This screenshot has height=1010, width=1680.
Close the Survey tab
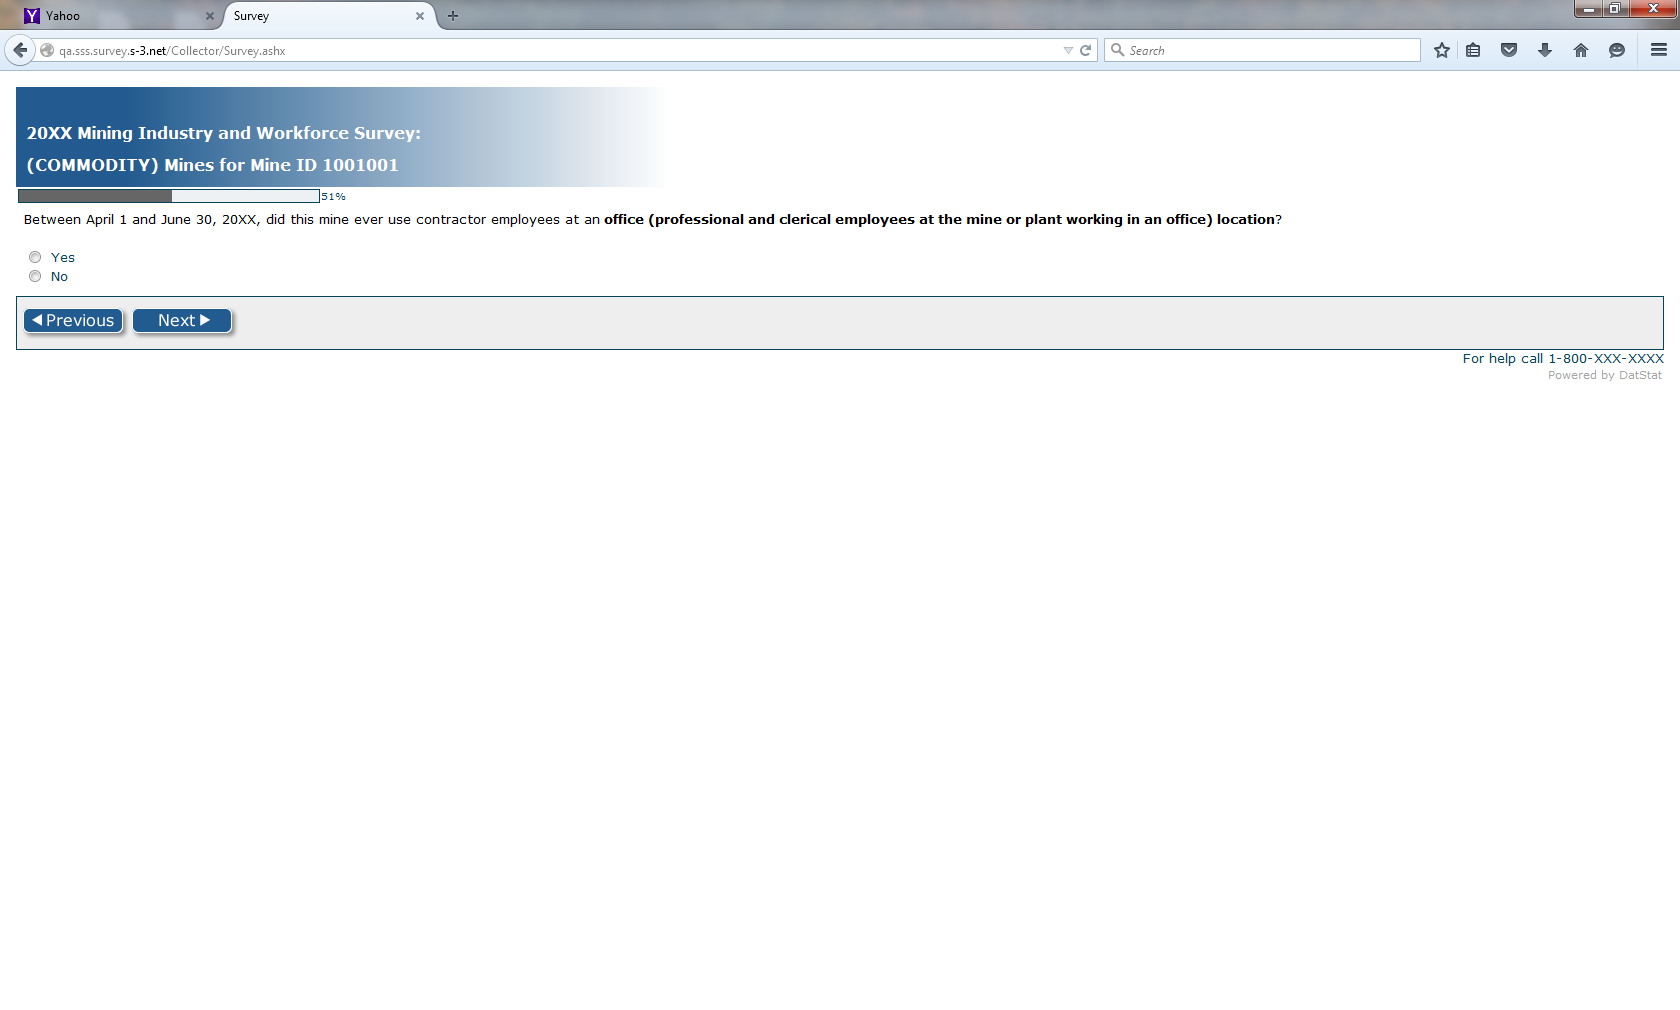click(420, 16)
